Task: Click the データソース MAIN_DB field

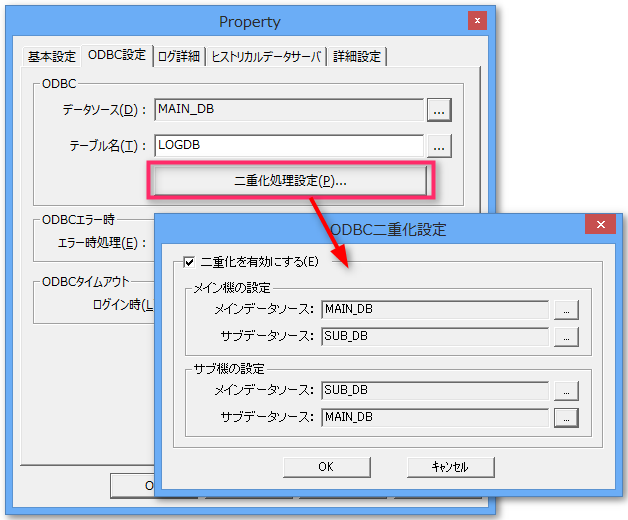Action: coord(288,108)
